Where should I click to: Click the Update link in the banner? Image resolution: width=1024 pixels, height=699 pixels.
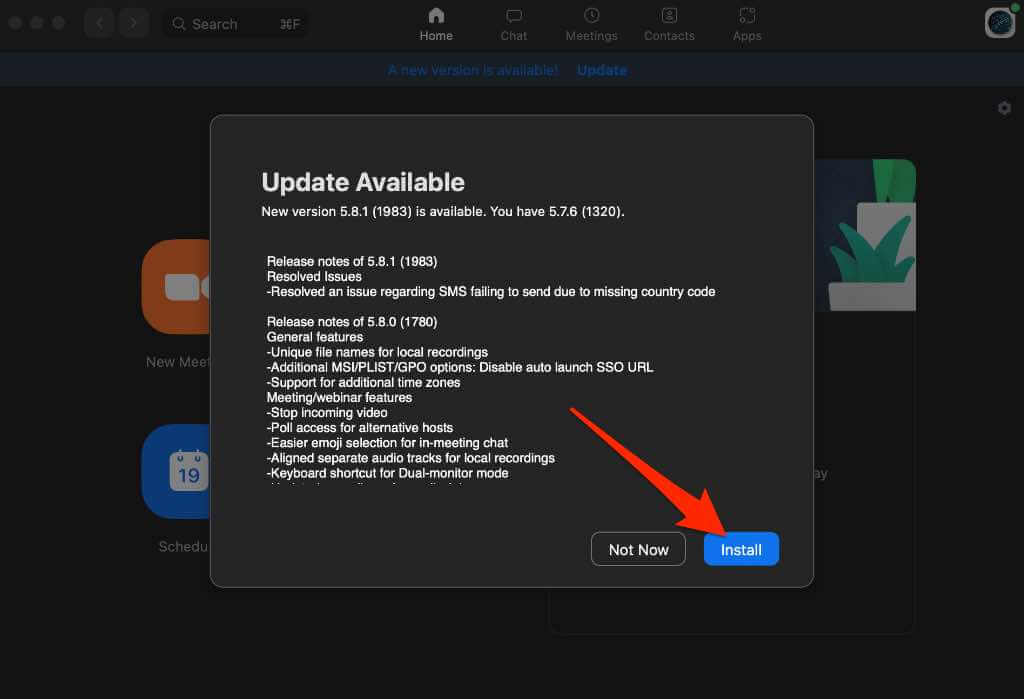tap(601, 70)
